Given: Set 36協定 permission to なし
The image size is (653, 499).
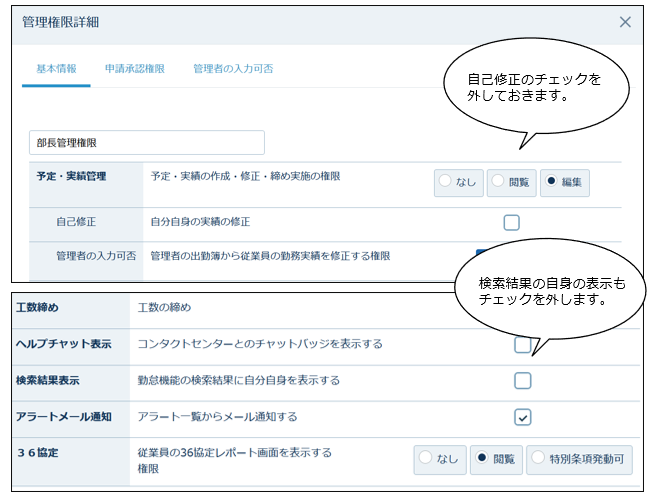Looking at the screenshot, I should [438, 459].
